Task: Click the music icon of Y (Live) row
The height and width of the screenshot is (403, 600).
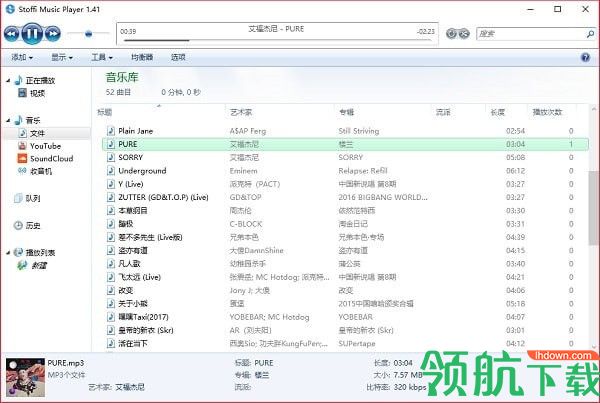Action: point(111,184)
